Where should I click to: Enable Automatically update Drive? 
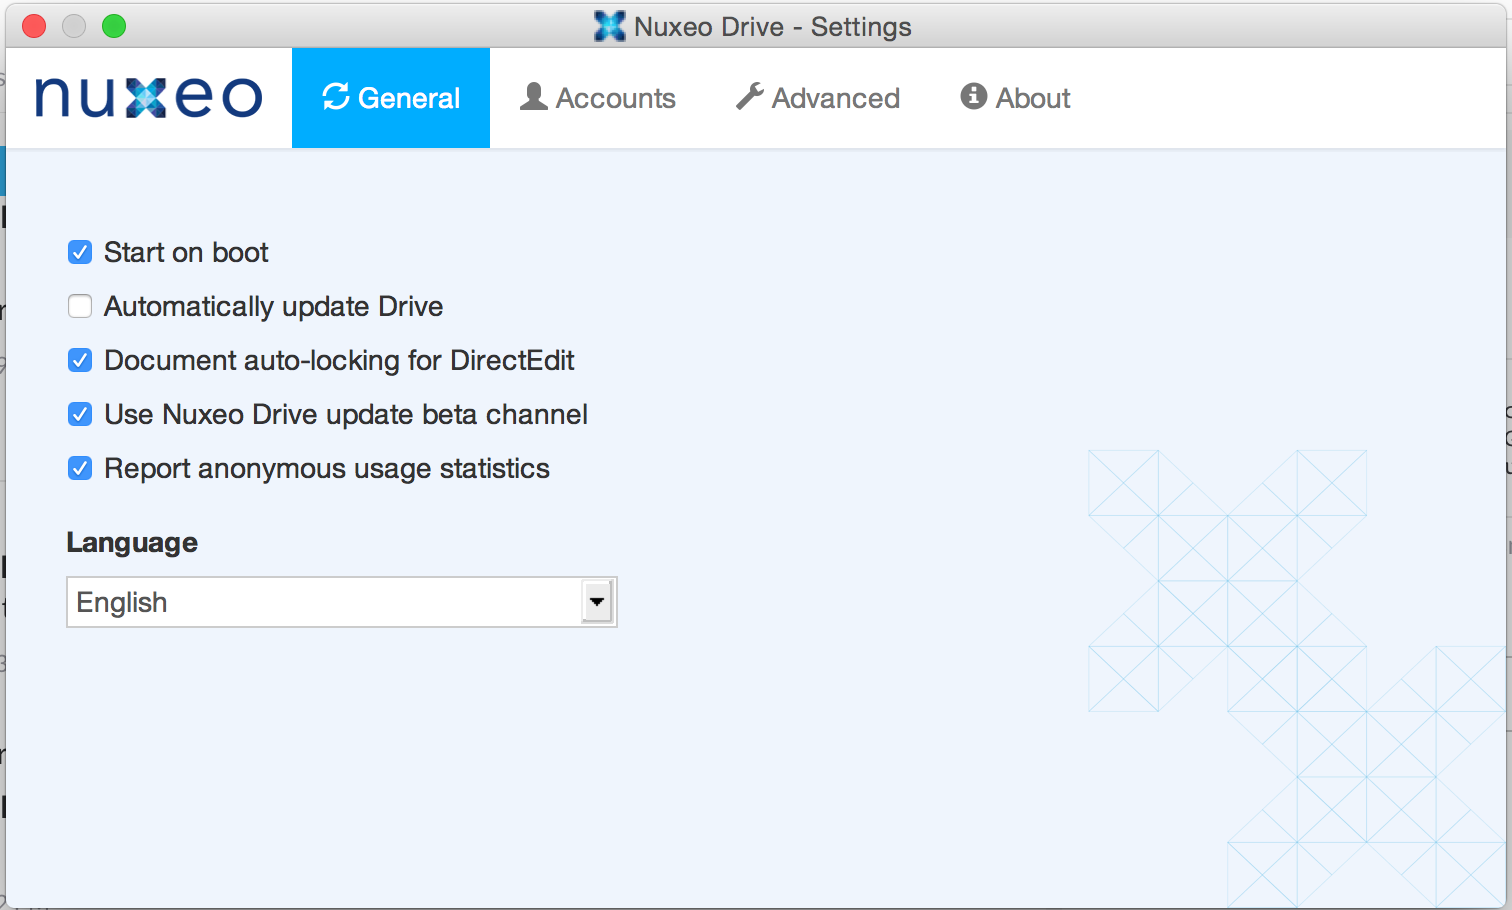pyautogui.click(x=80, y=306)
